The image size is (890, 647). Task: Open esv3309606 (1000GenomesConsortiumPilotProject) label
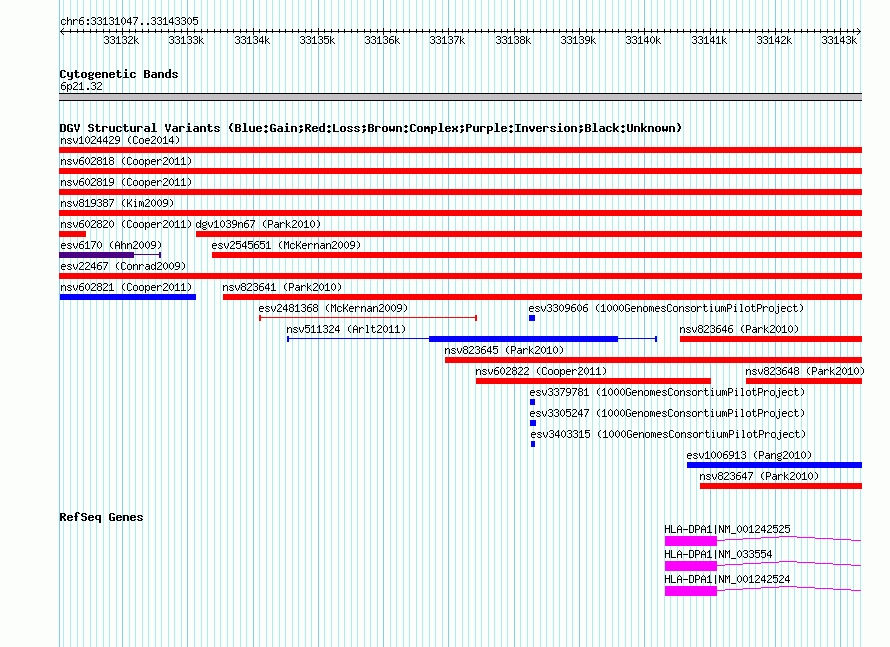pyautogui.click(x=666, y=308)
